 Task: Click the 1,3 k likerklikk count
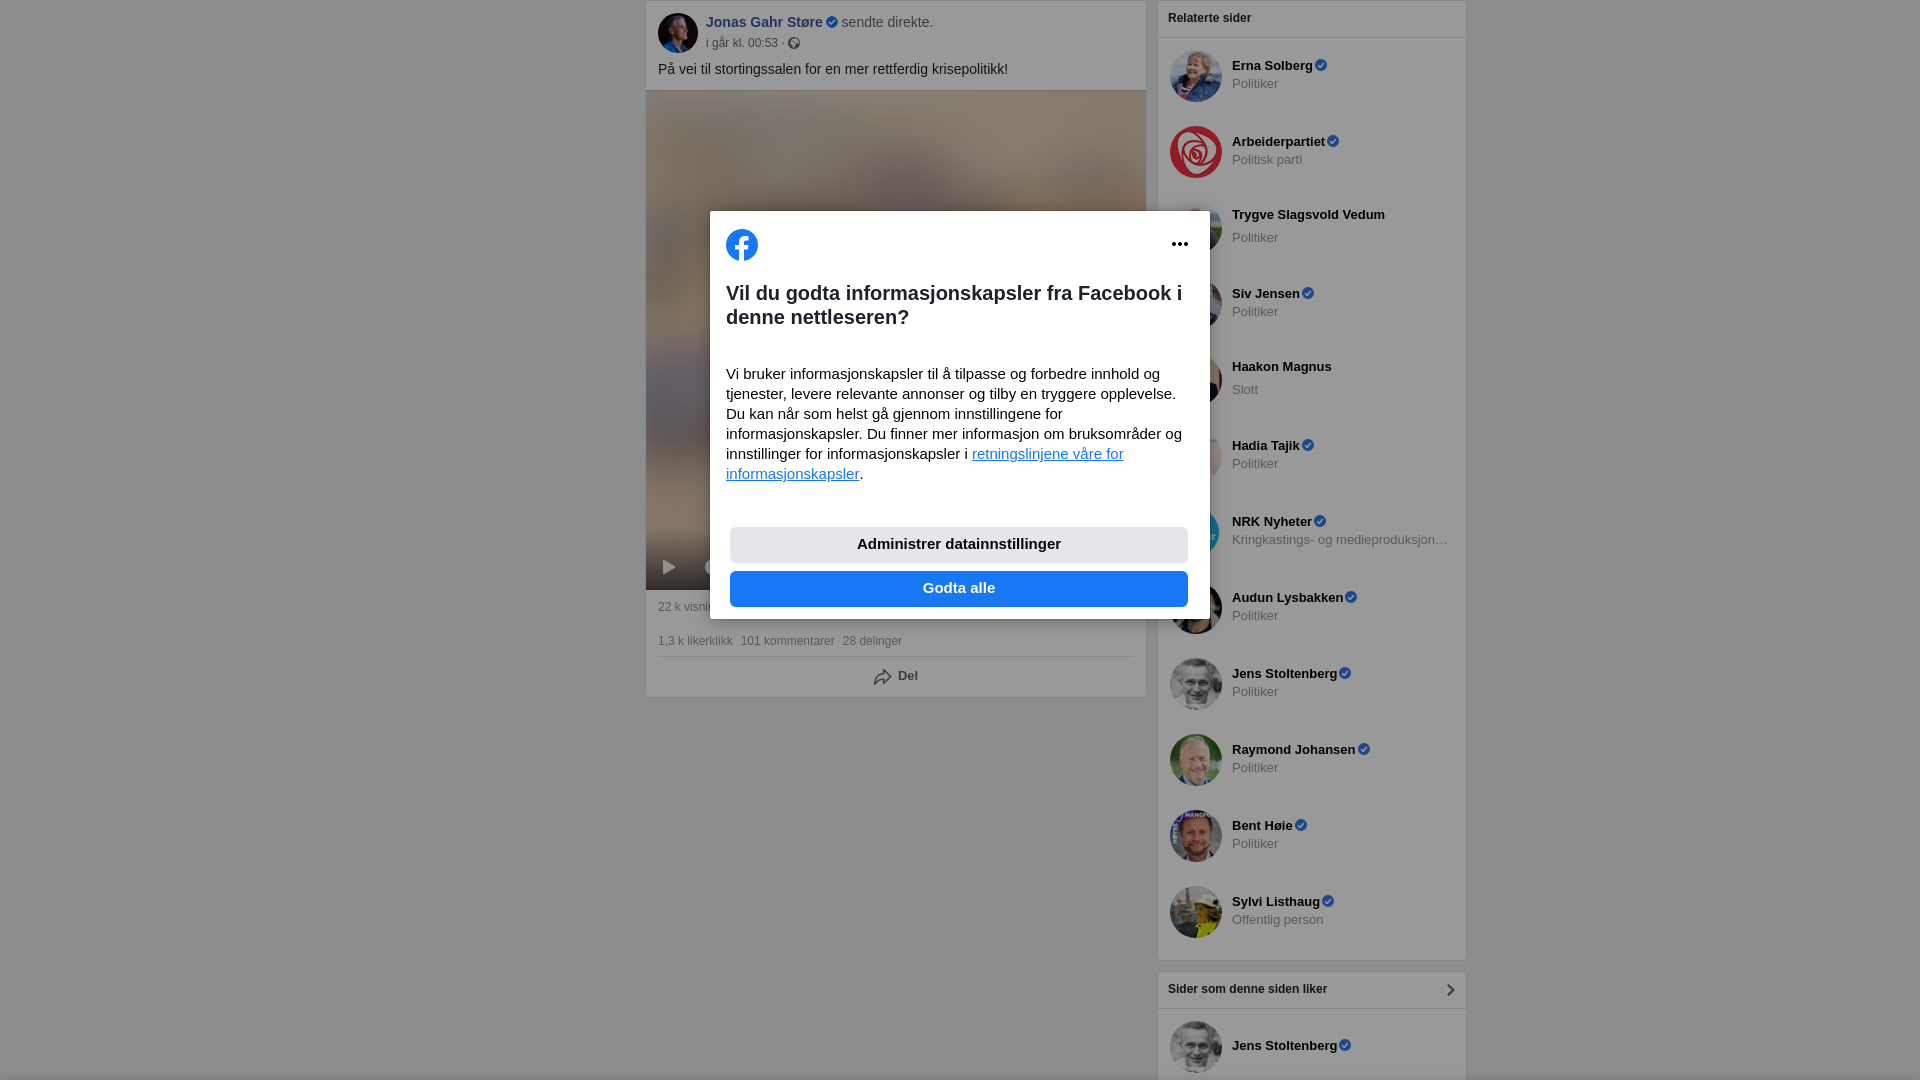coord(695,641)
